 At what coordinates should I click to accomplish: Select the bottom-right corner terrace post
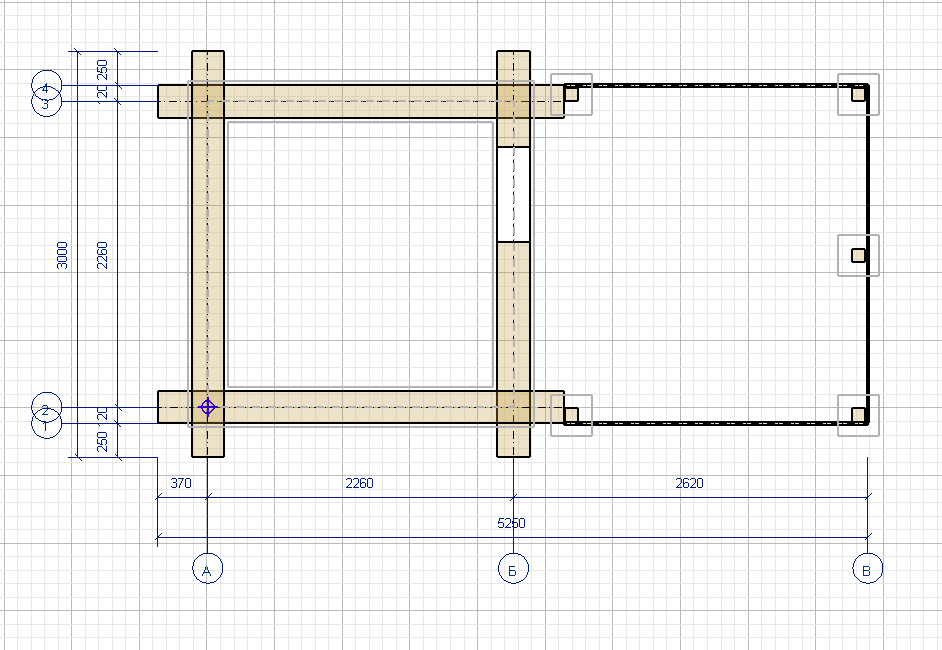(858, 414)
